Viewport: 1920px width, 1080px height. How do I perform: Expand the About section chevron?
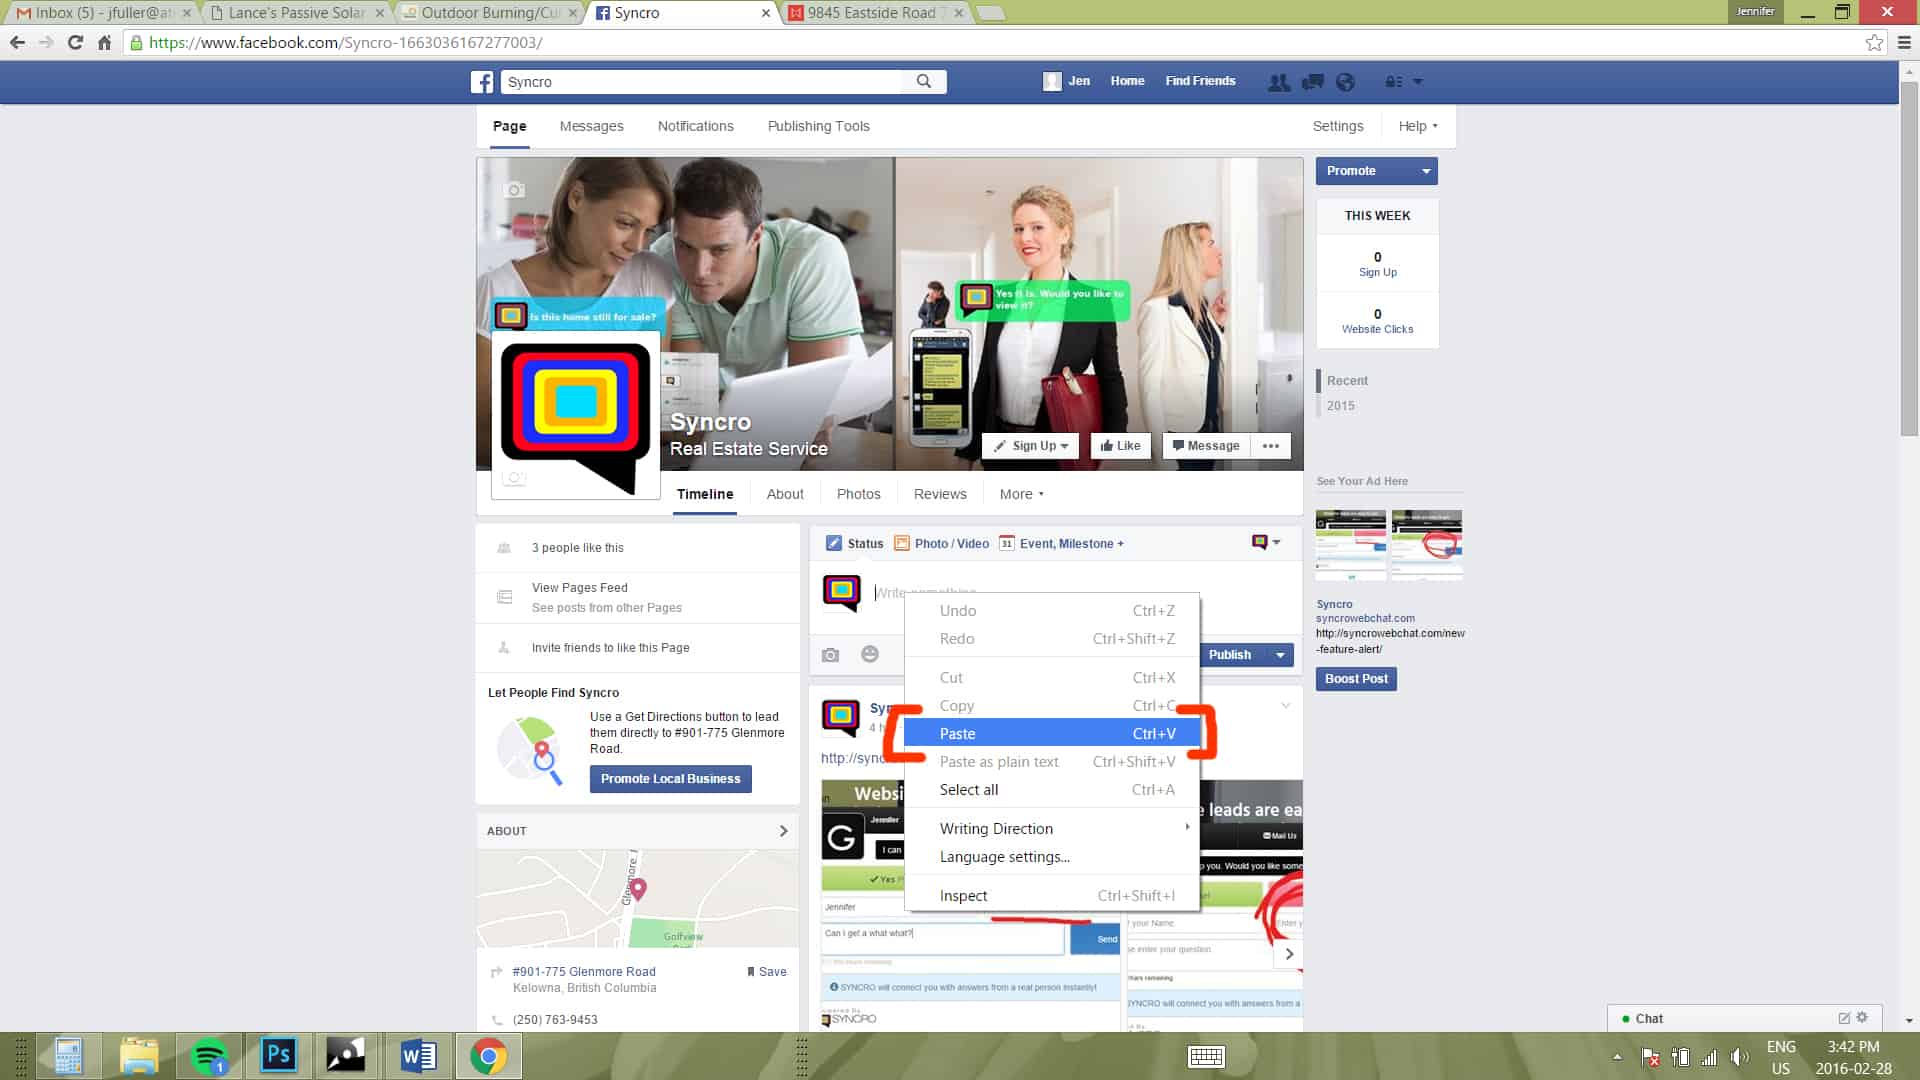tap(783, 831)
